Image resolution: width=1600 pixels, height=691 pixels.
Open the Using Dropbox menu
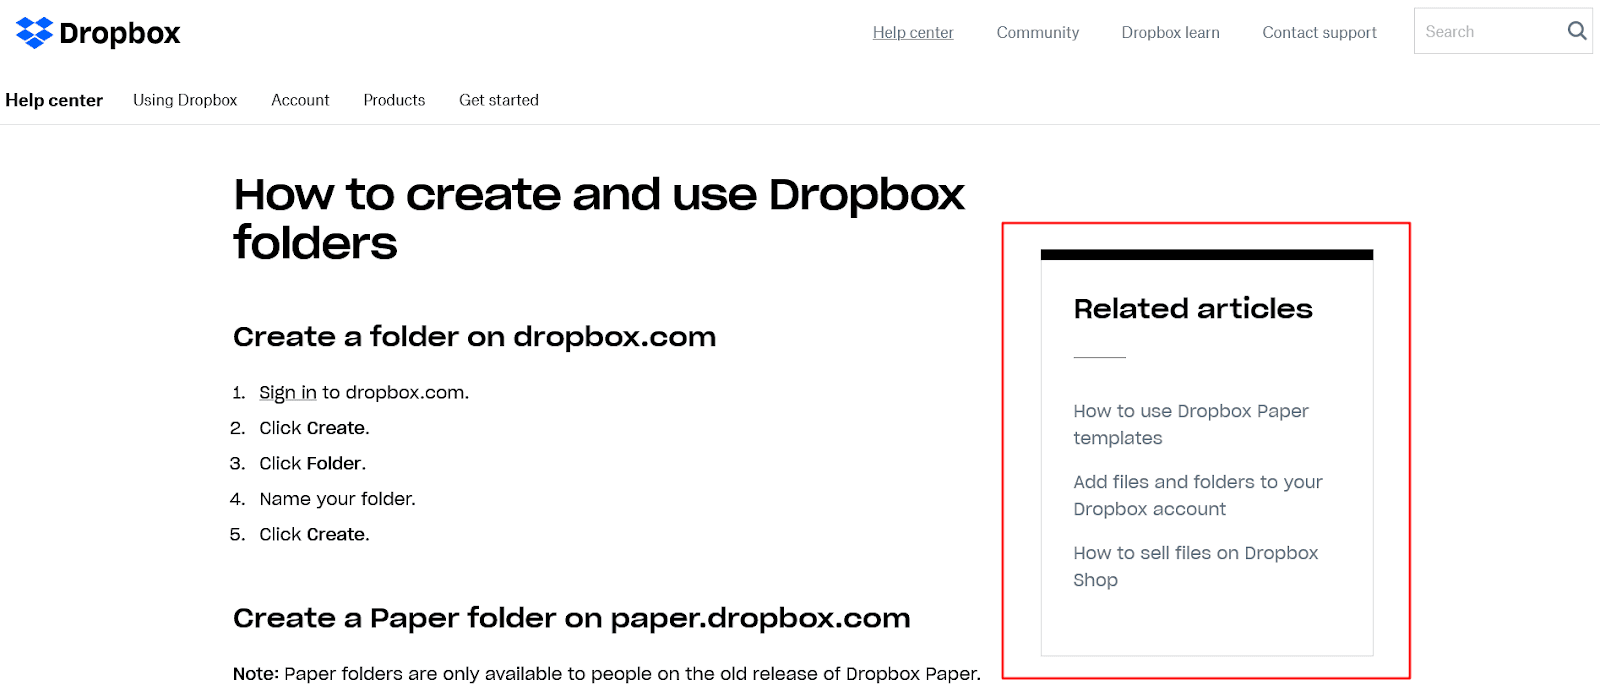[x=185, y=100]
